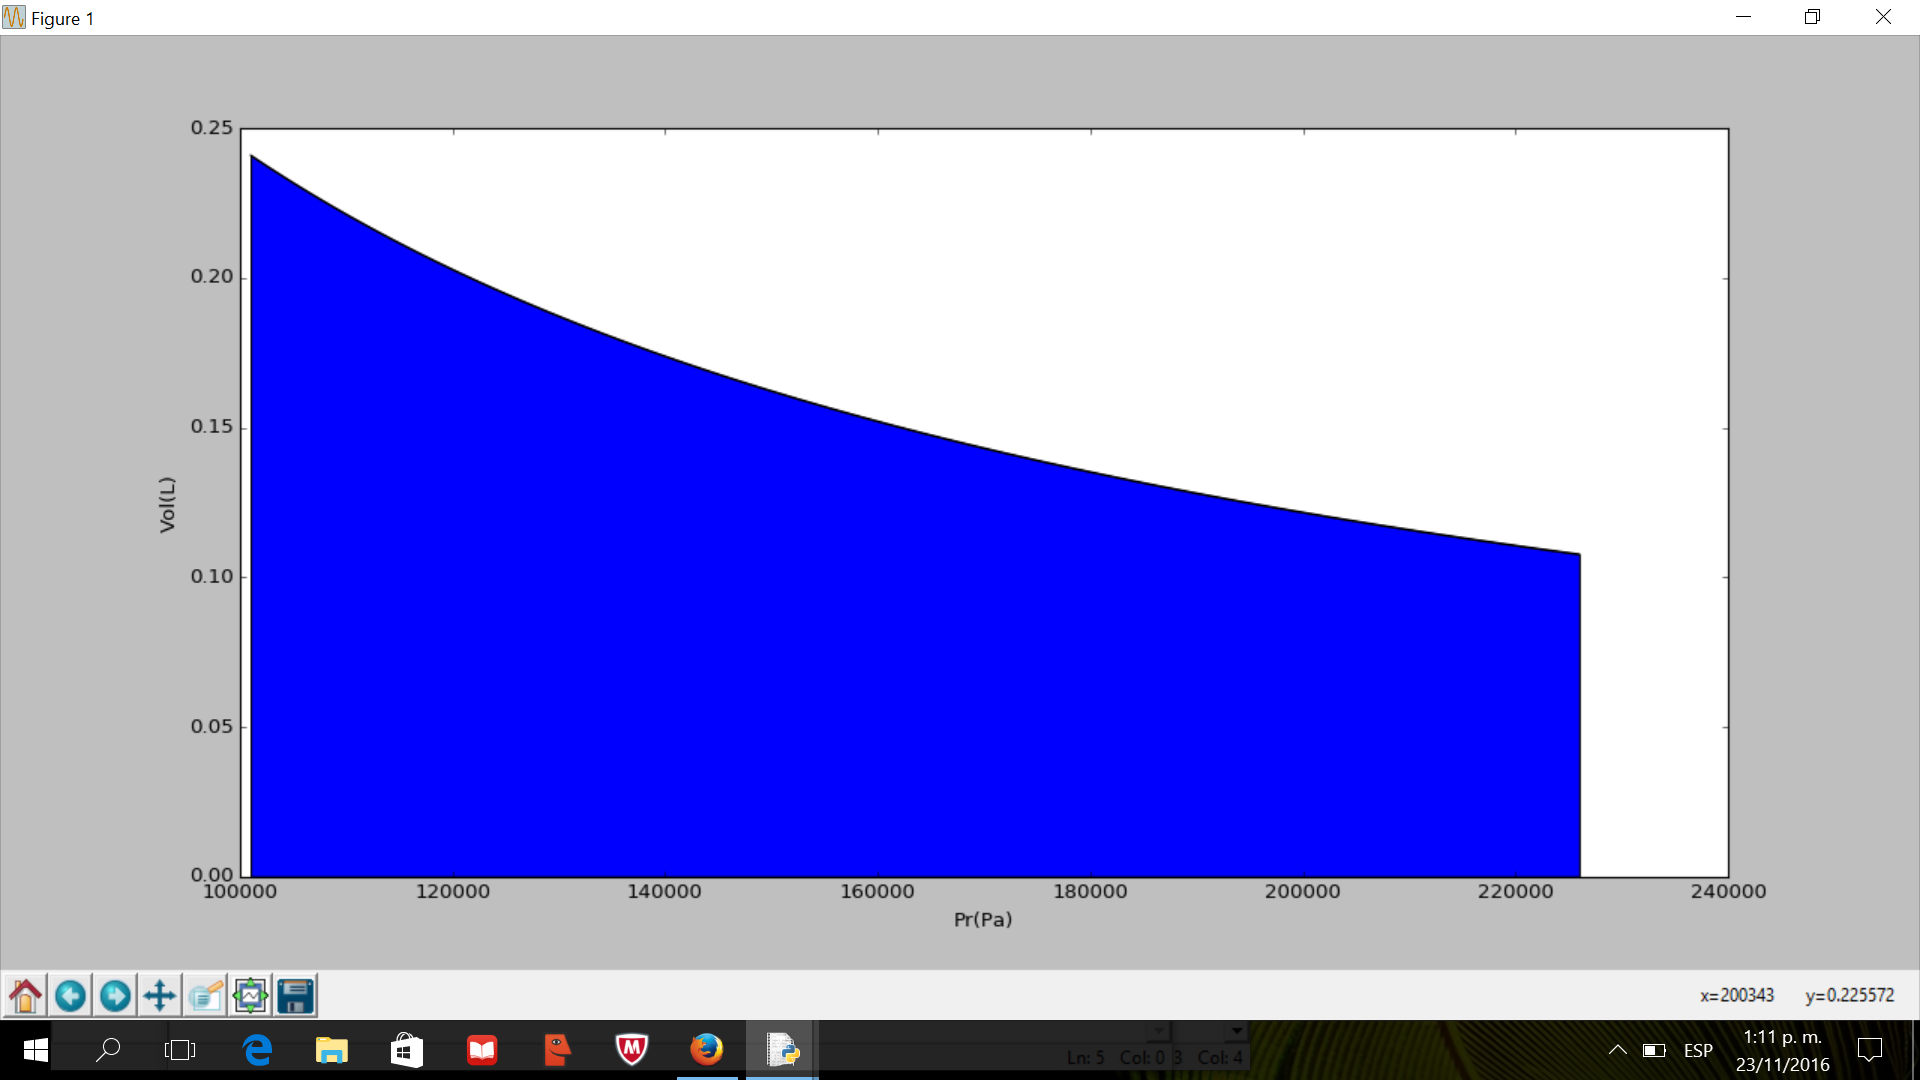Activate the Pan axes tool
Viewport: 1920px width, 1080px height.
coord(160,996)
